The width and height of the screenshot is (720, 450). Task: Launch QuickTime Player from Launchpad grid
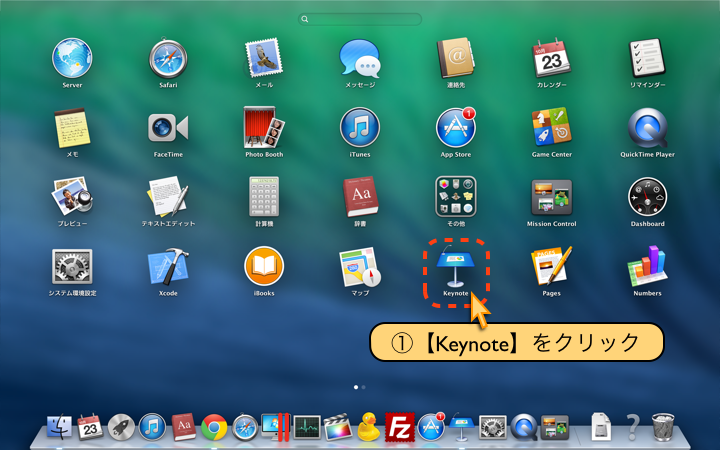click(x=647, y=128)
